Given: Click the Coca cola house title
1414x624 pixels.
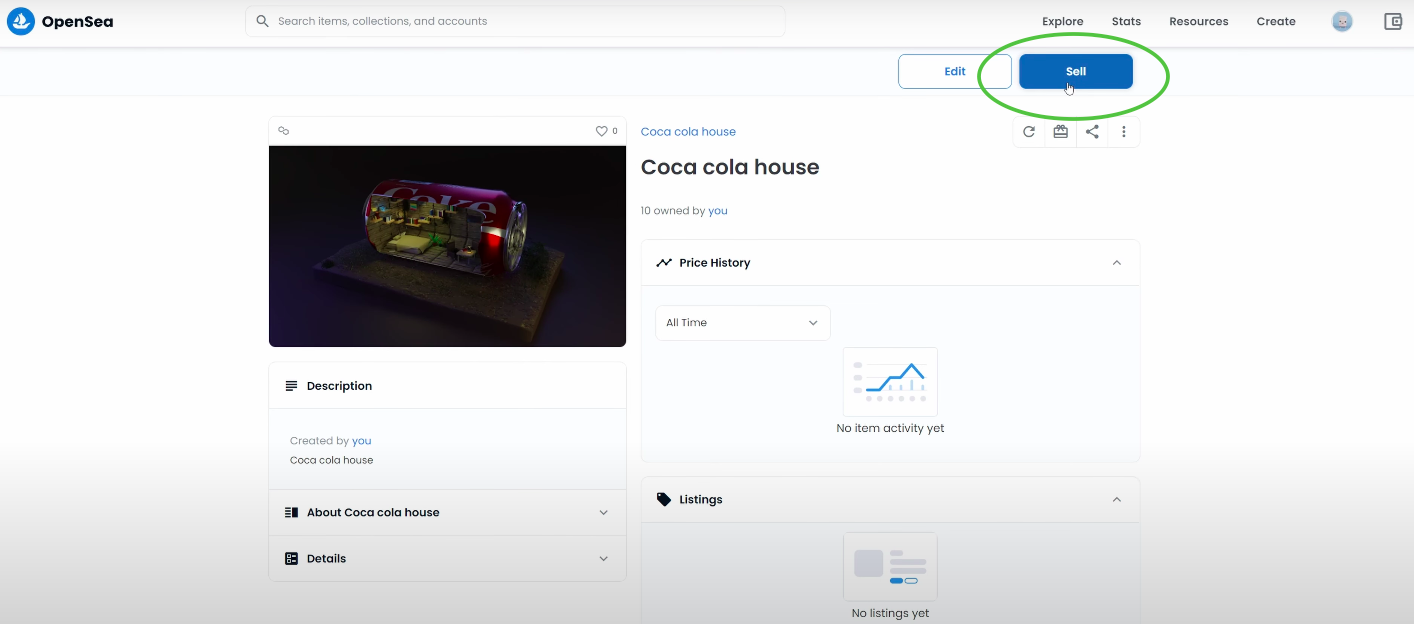Looking at the screenshot, I should click(x=730, y=167).
